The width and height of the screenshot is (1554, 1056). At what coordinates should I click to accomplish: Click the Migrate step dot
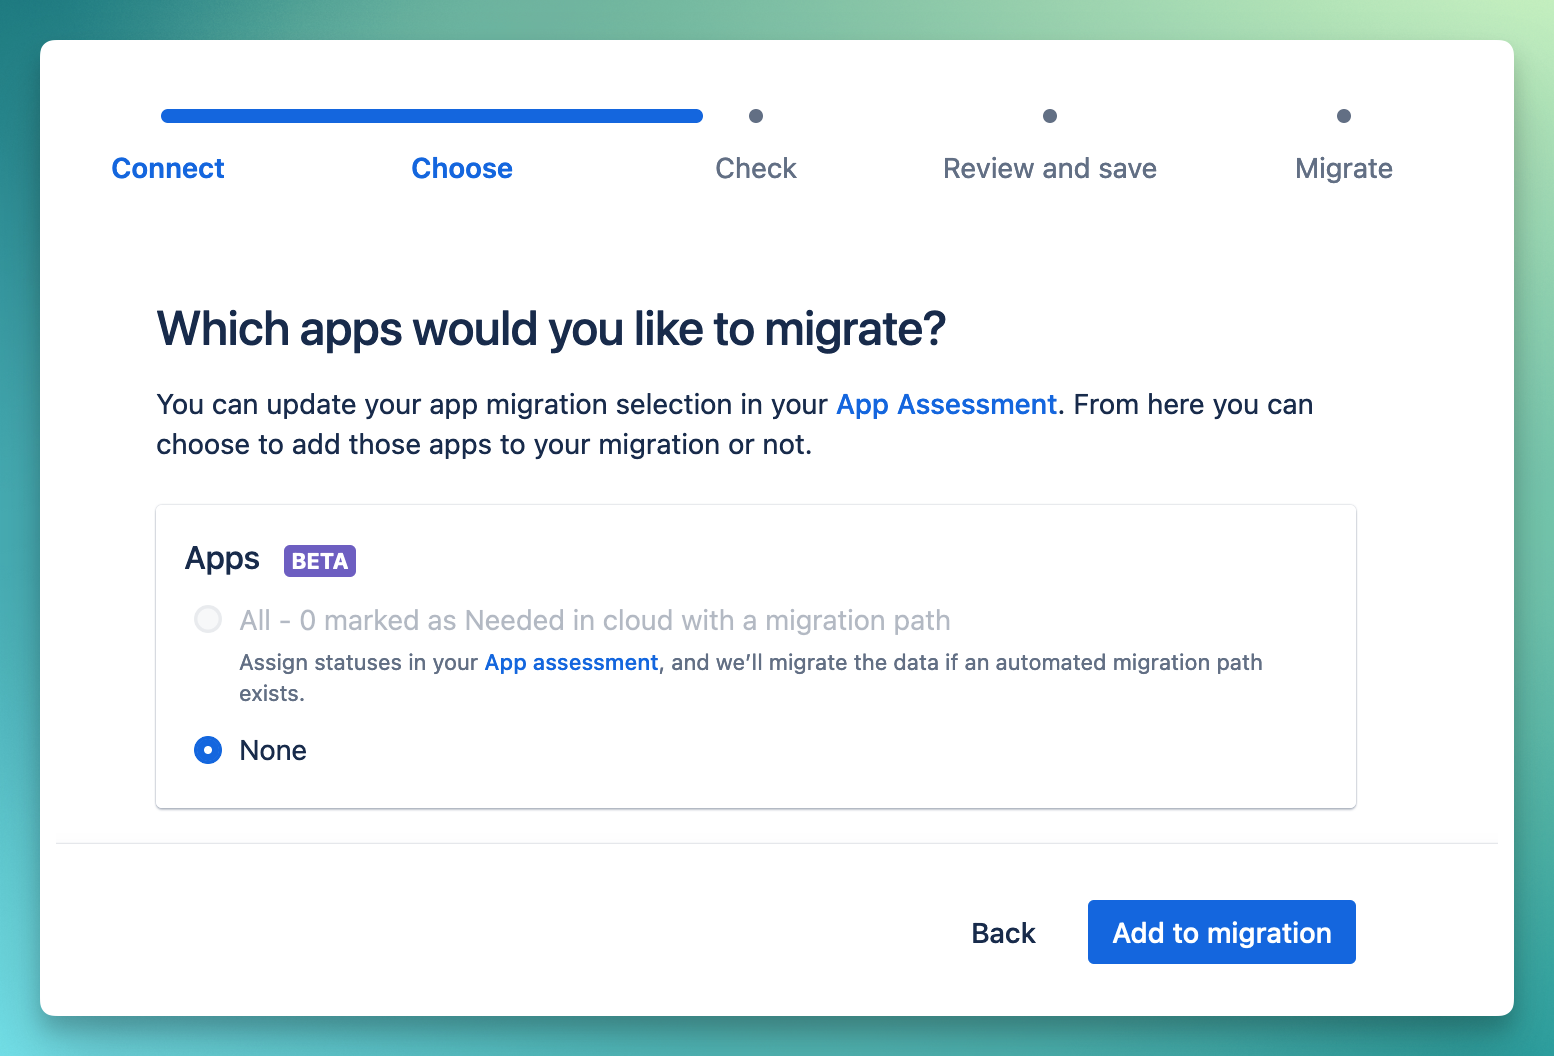(x=1344, y=115)
